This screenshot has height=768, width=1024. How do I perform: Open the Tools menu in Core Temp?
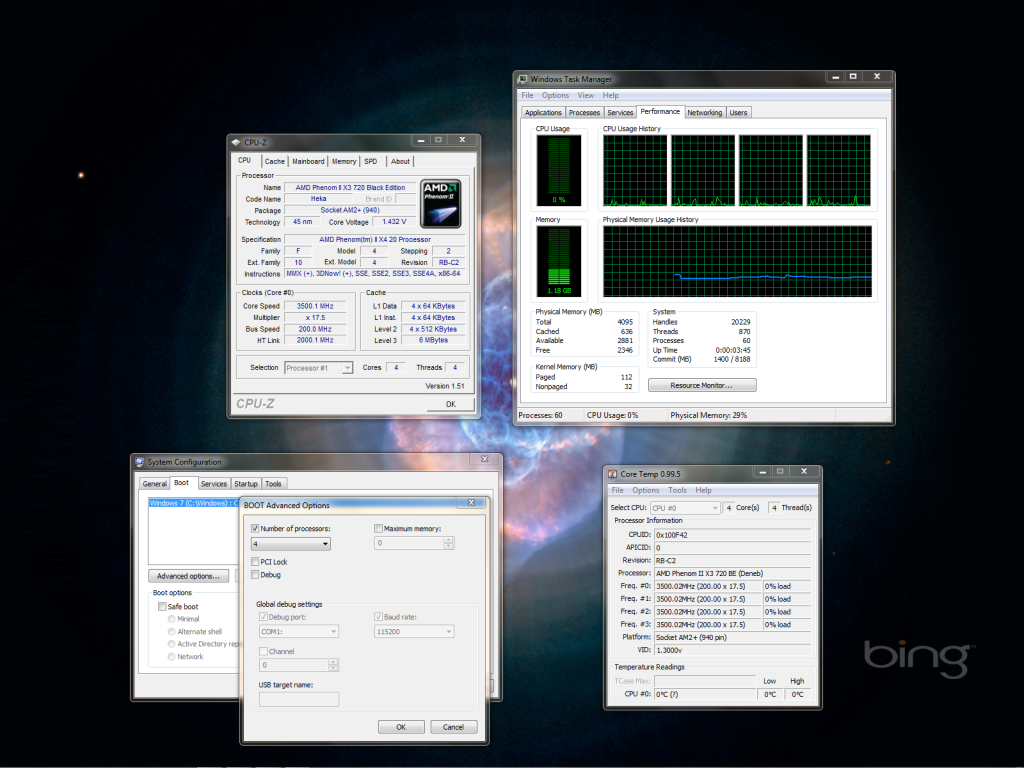(x=677, y=490)
